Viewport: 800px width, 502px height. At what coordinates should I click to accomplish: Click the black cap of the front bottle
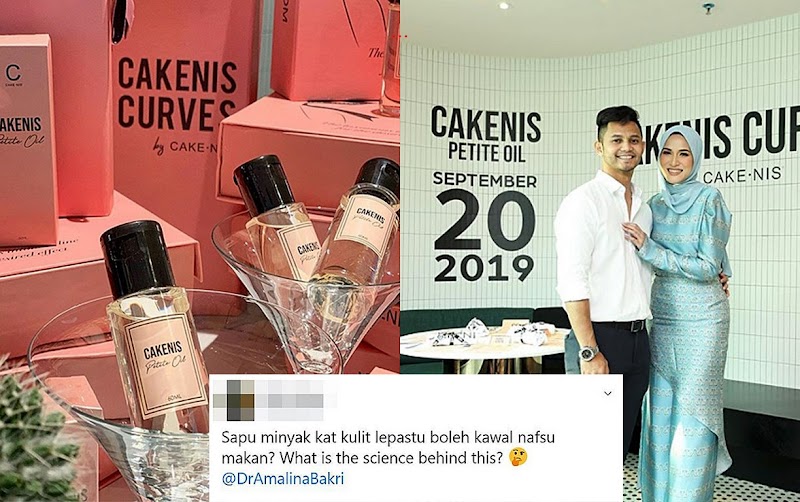[137, 260]
